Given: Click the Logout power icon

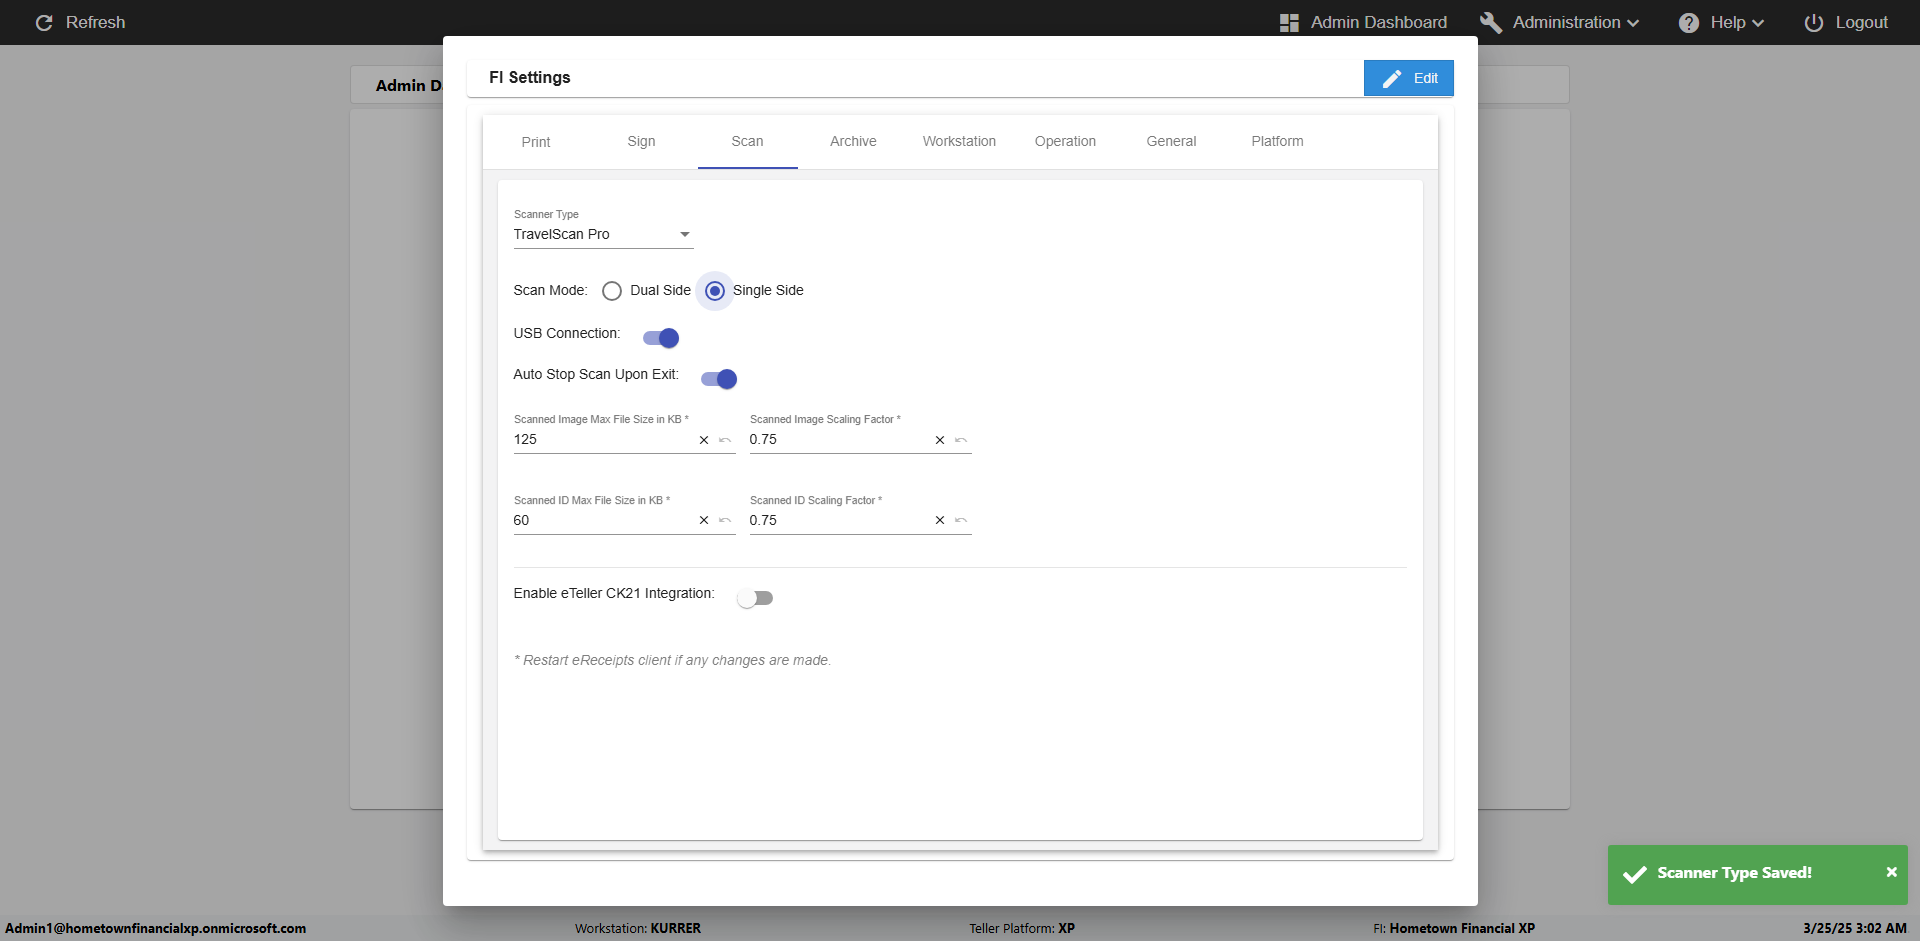Looking at the screenshot, I should pos(1813,22).
